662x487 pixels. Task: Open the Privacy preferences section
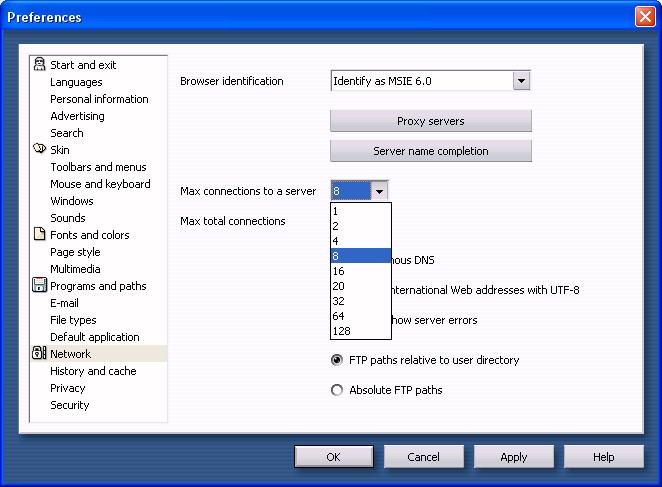coord(68,388)
